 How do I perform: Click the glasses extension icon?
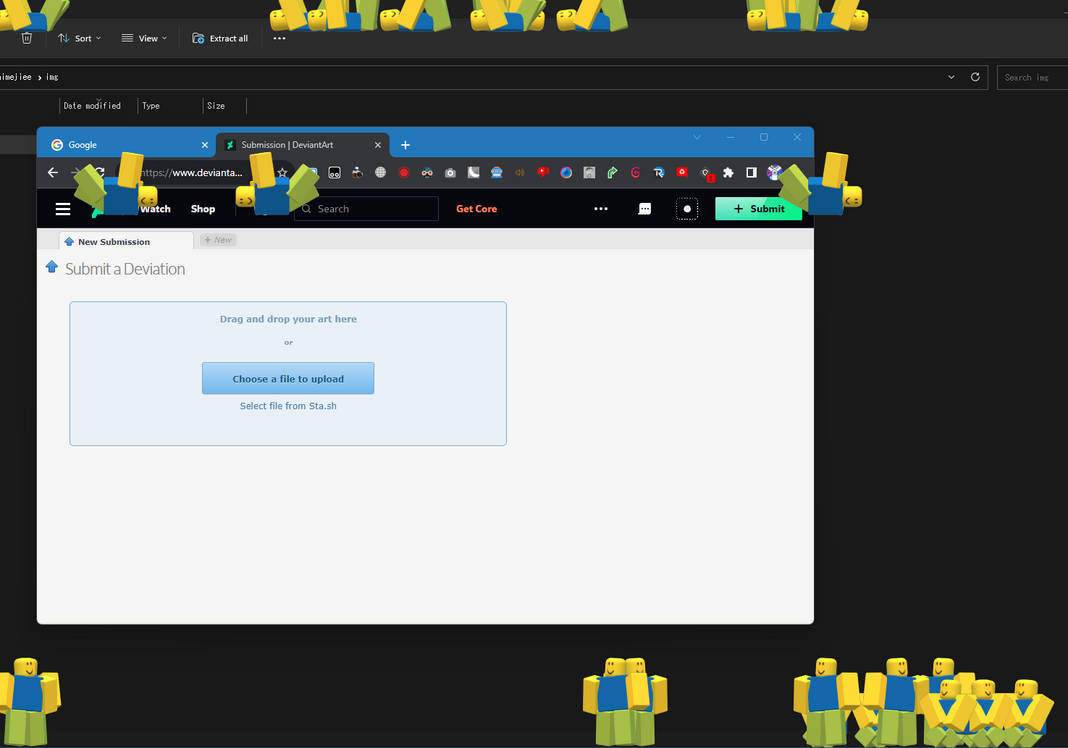click(427, 172)
